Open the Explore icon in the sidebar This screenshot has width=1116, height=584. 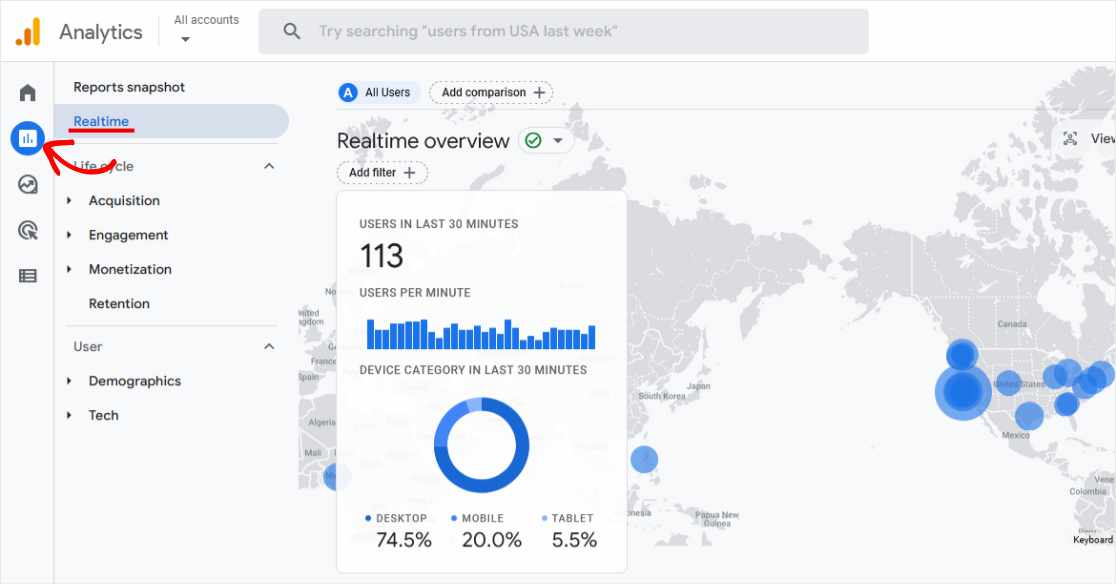click(27, 185)
